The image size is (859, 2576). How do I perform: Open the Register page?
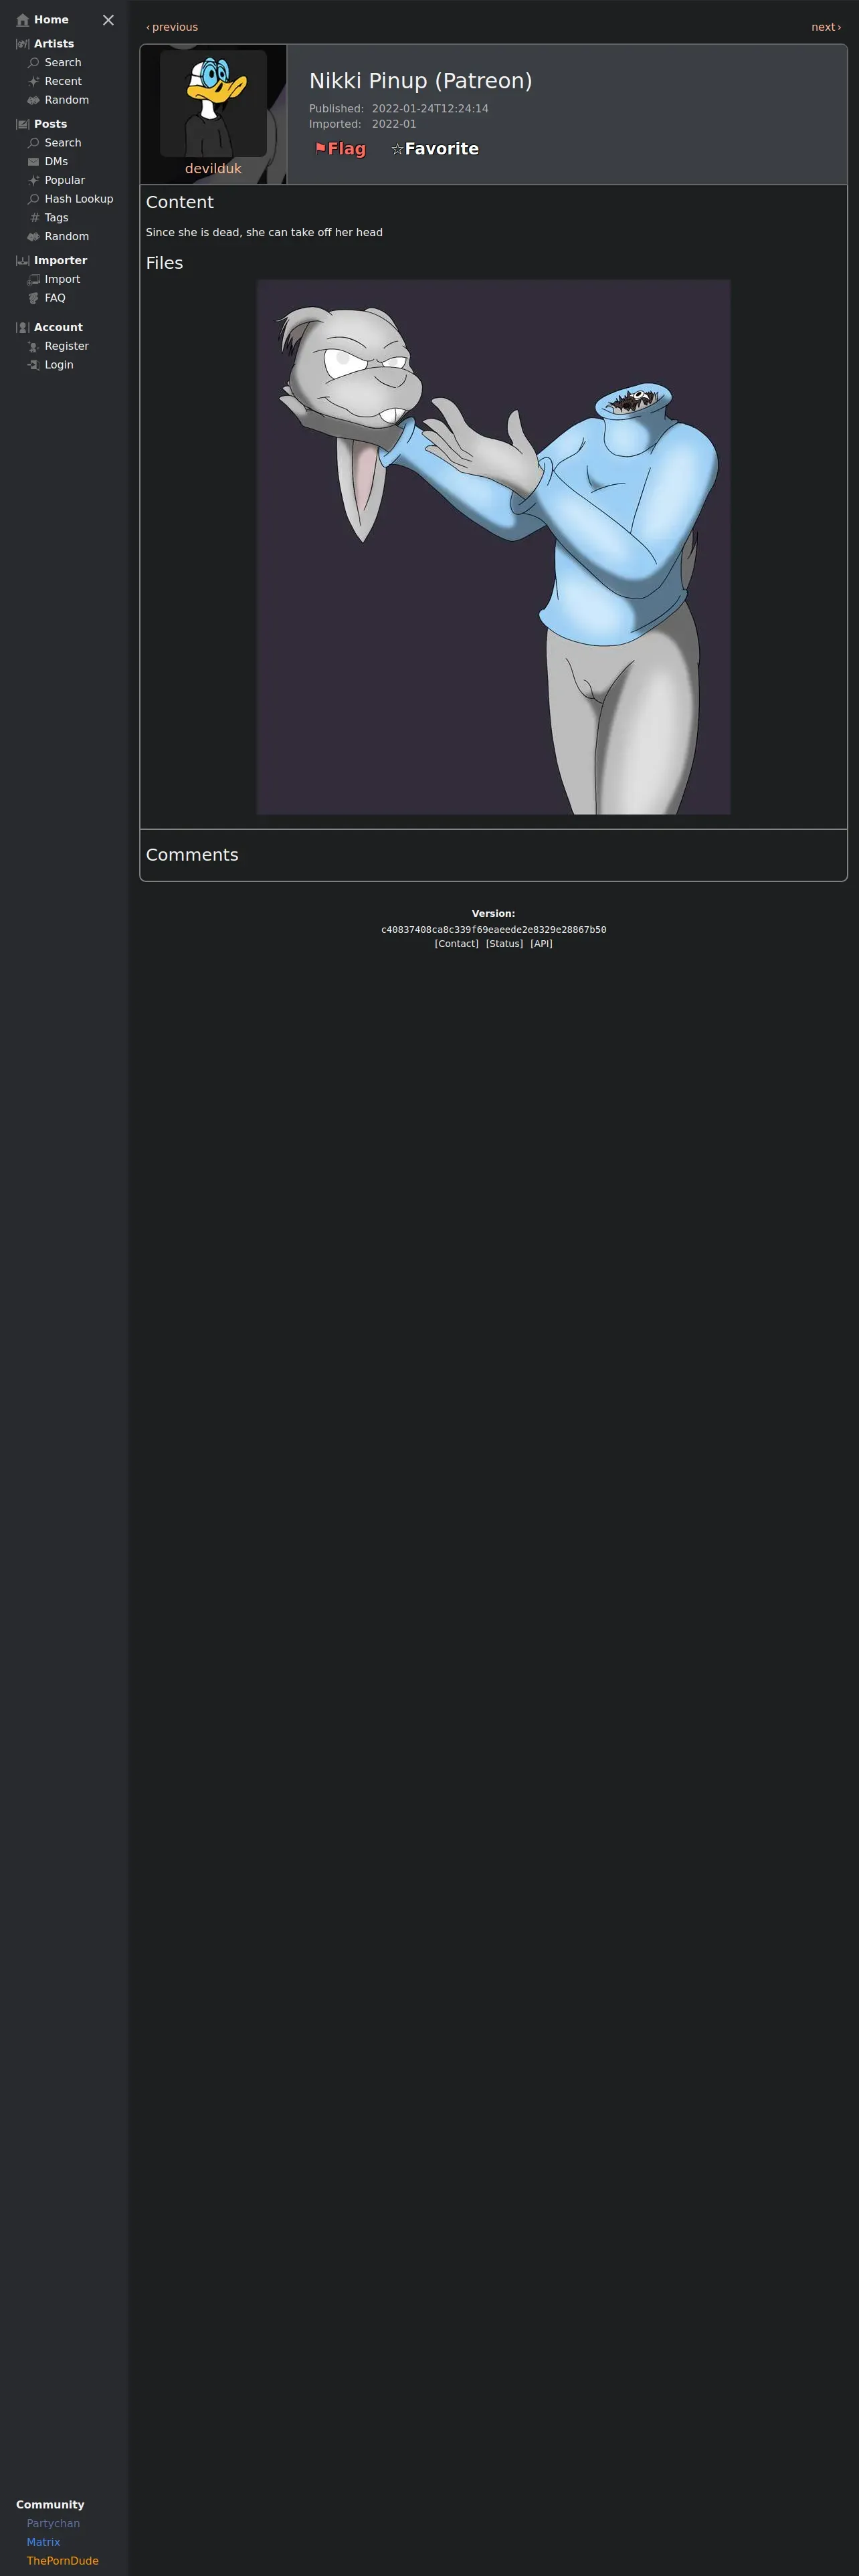tap(67, 346)
